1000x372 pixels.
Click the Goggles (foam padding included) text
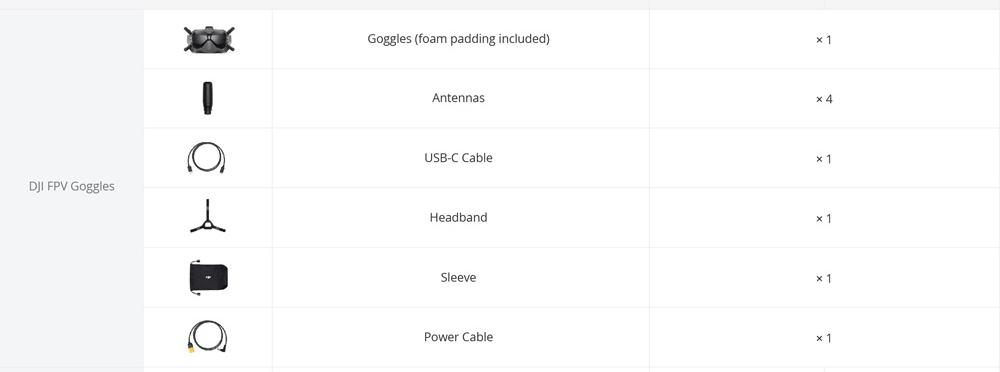pyautogui.click(x=459, y=39)
